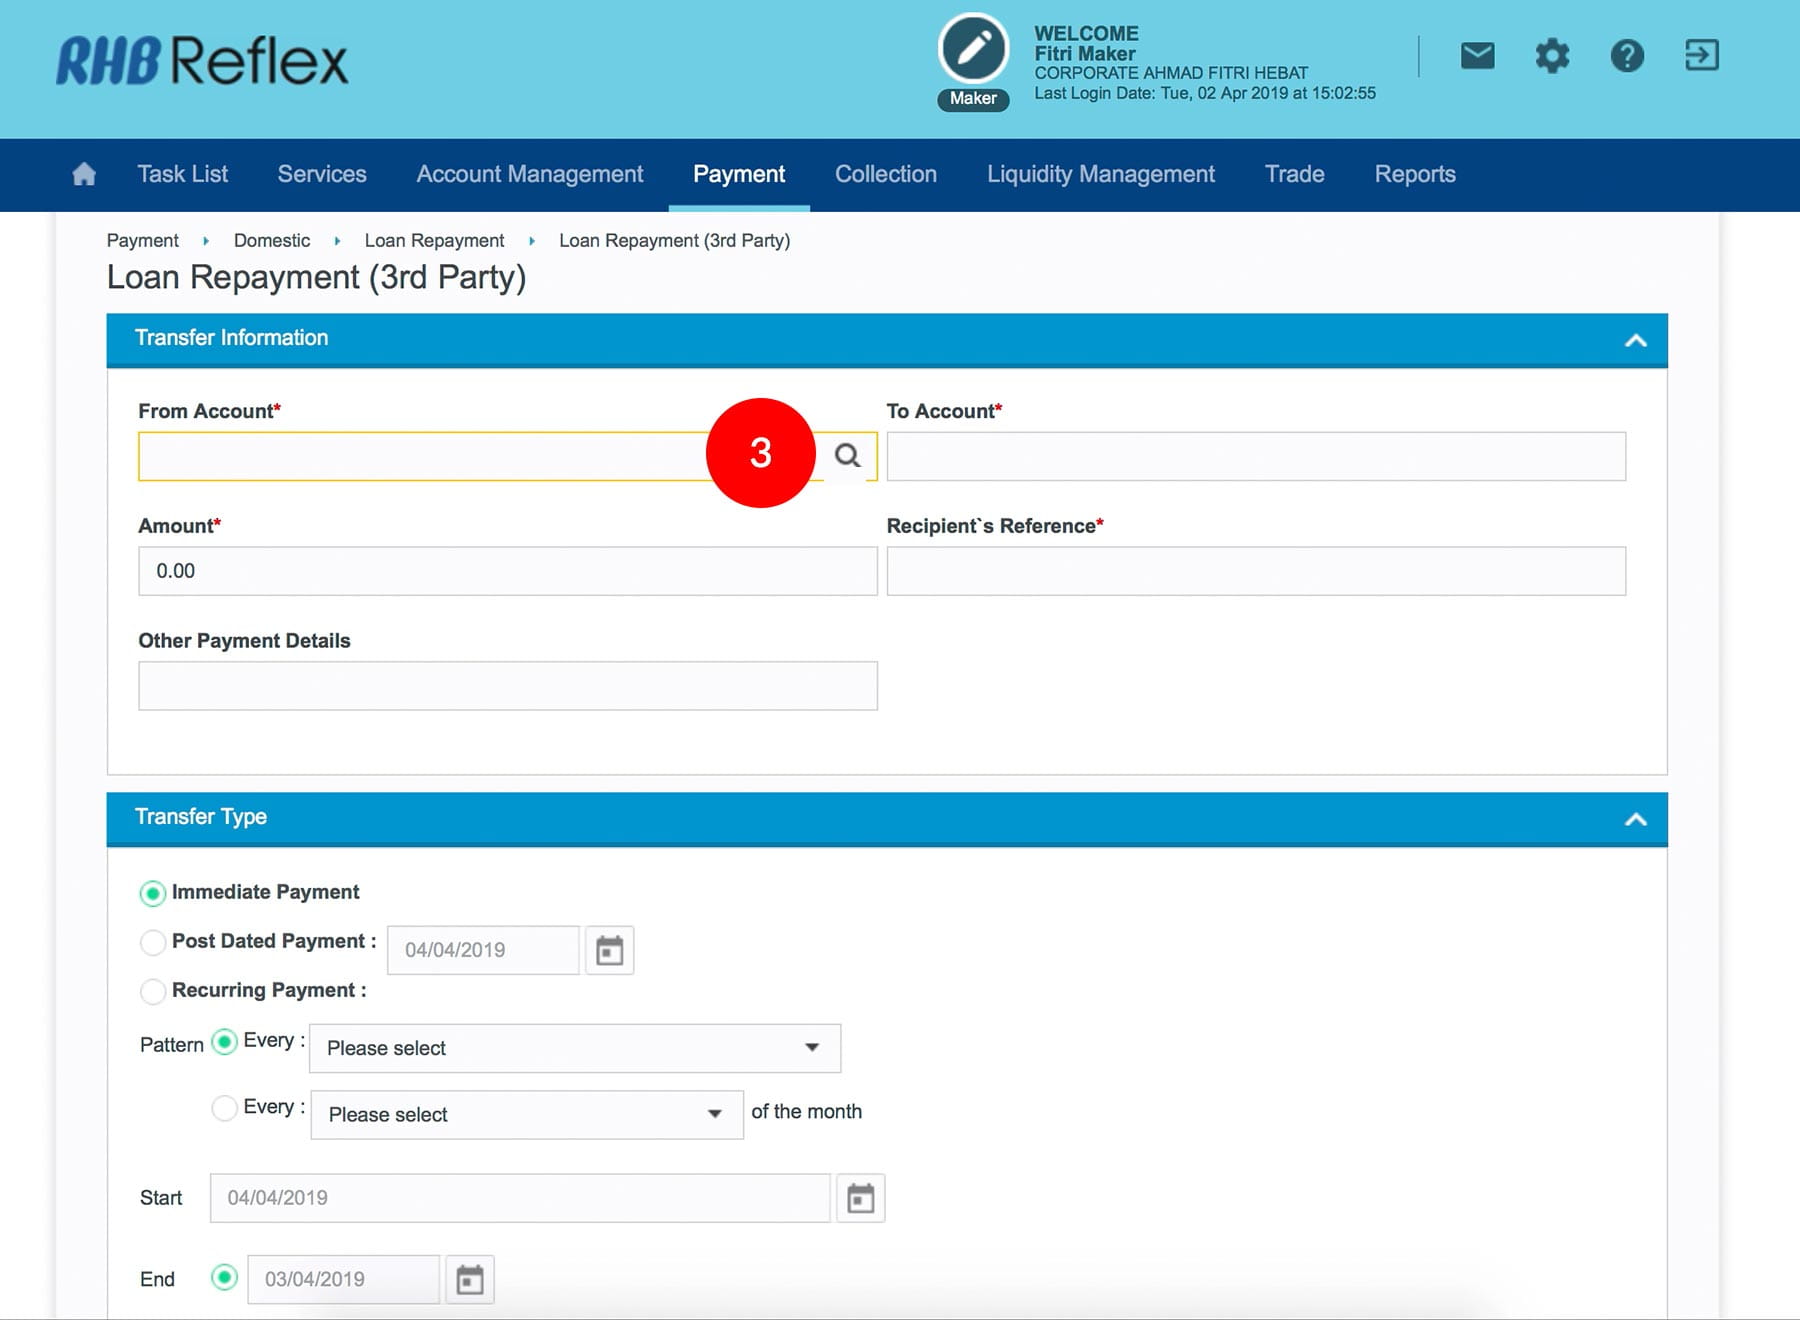Choose the Recurring Payment radio option

point(153,991)
